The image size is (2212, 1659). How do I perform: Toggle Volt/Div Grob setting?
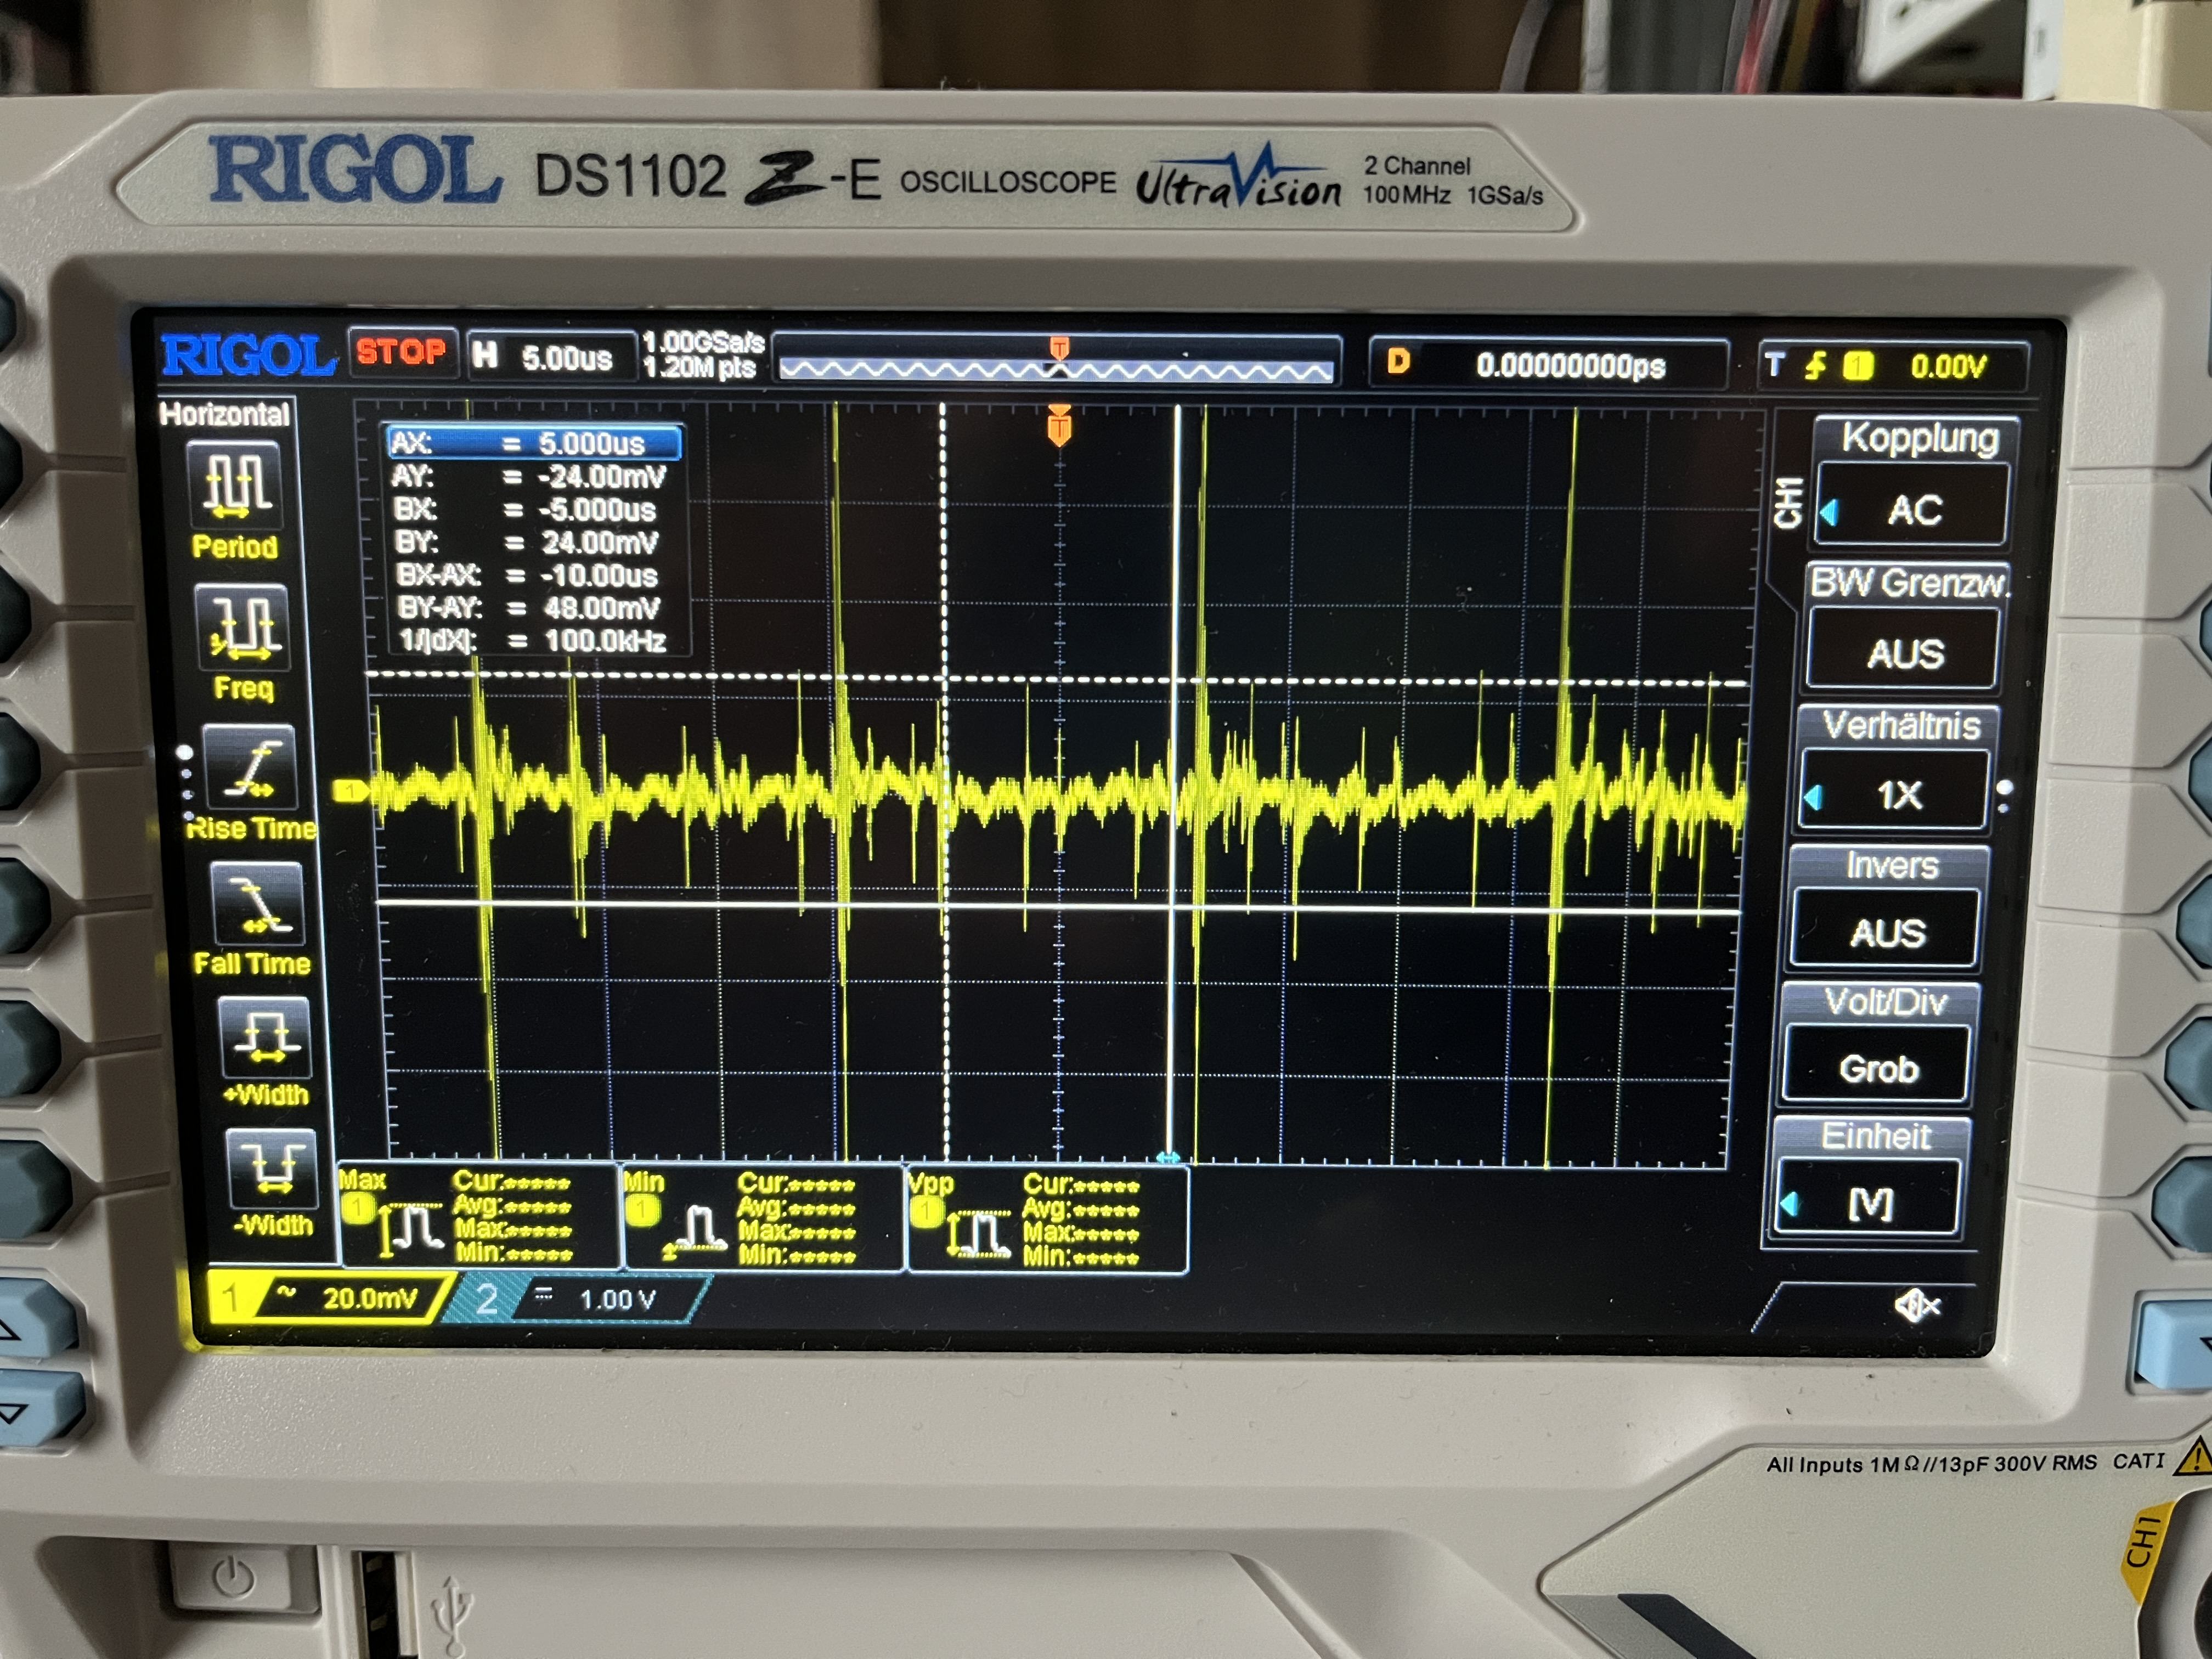[x=1877, y=1068]
